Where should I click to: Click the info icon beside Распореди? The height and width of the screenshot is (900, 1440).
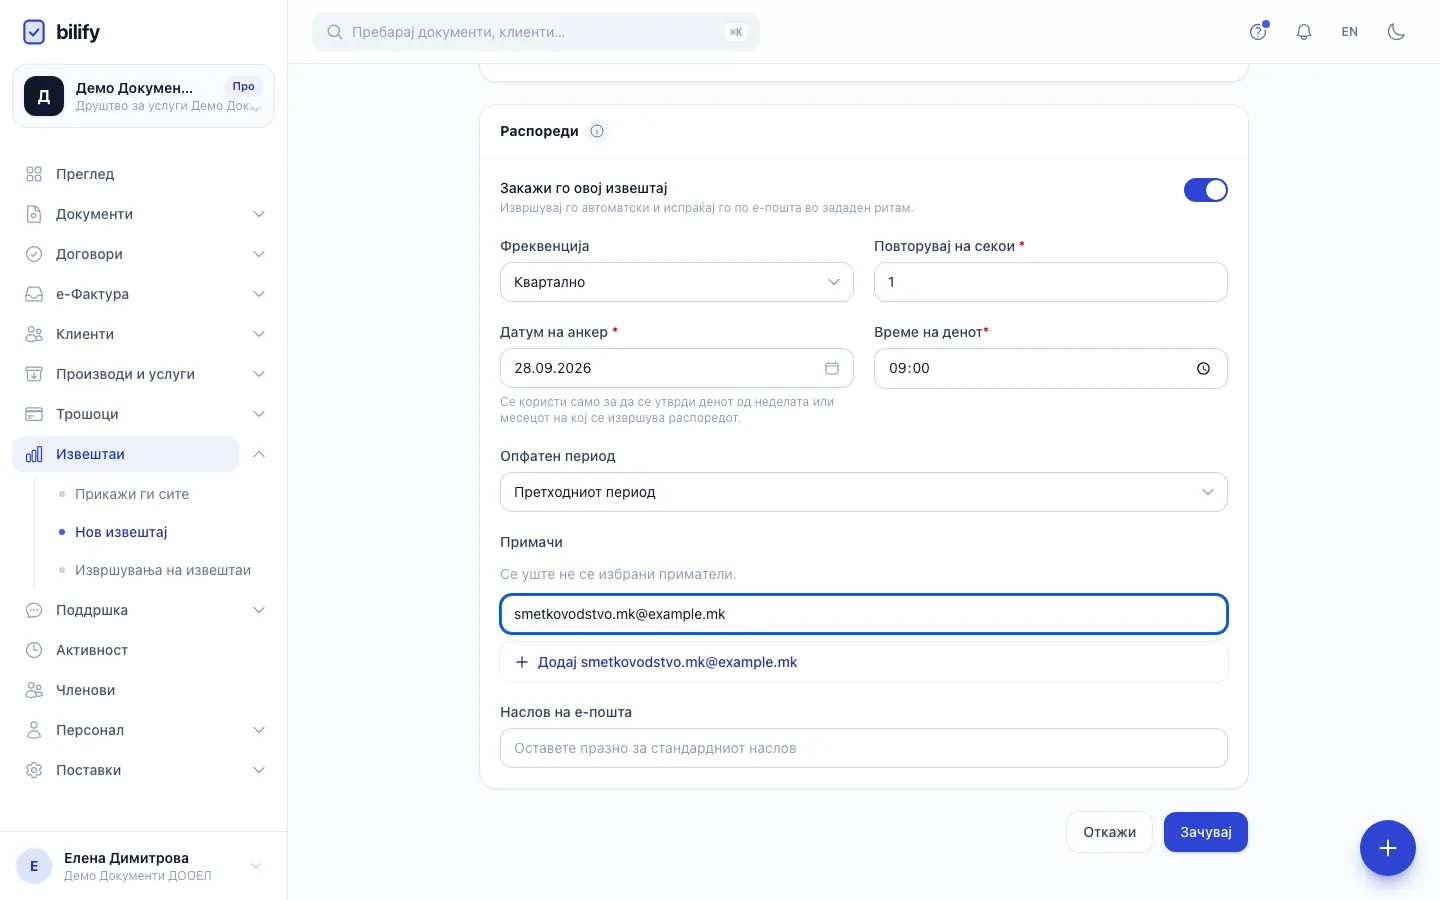click(x=597, y=131)
